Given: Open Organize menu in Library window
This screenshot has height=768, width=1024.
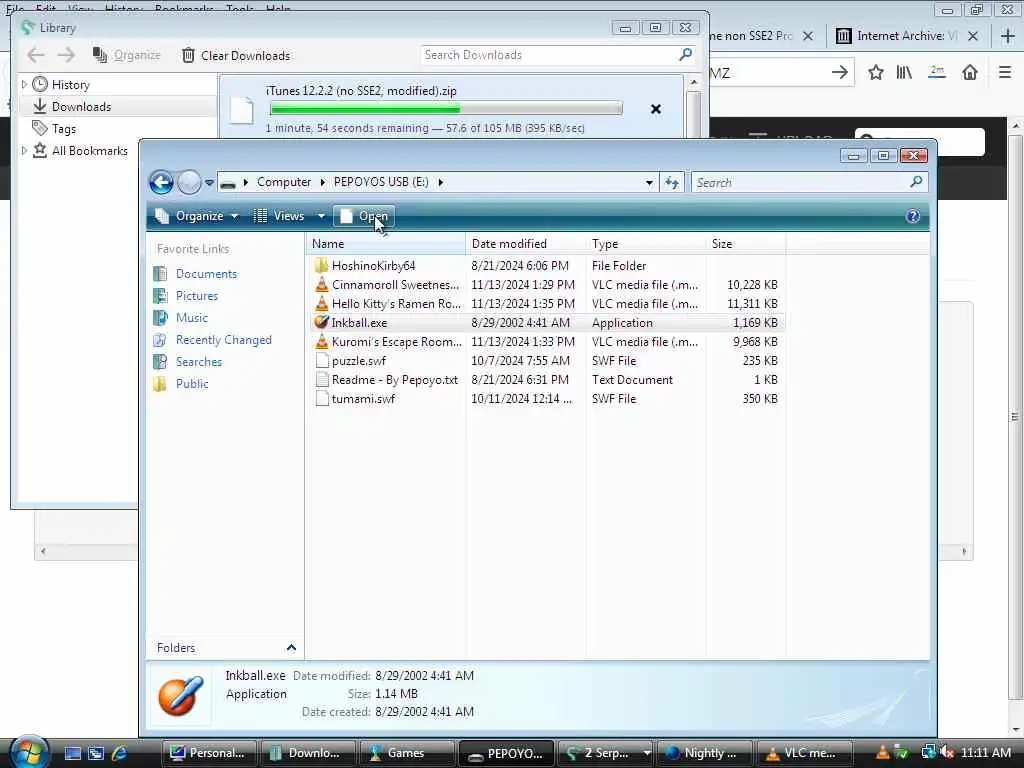Looking at the screenshot, I should 127,56.
